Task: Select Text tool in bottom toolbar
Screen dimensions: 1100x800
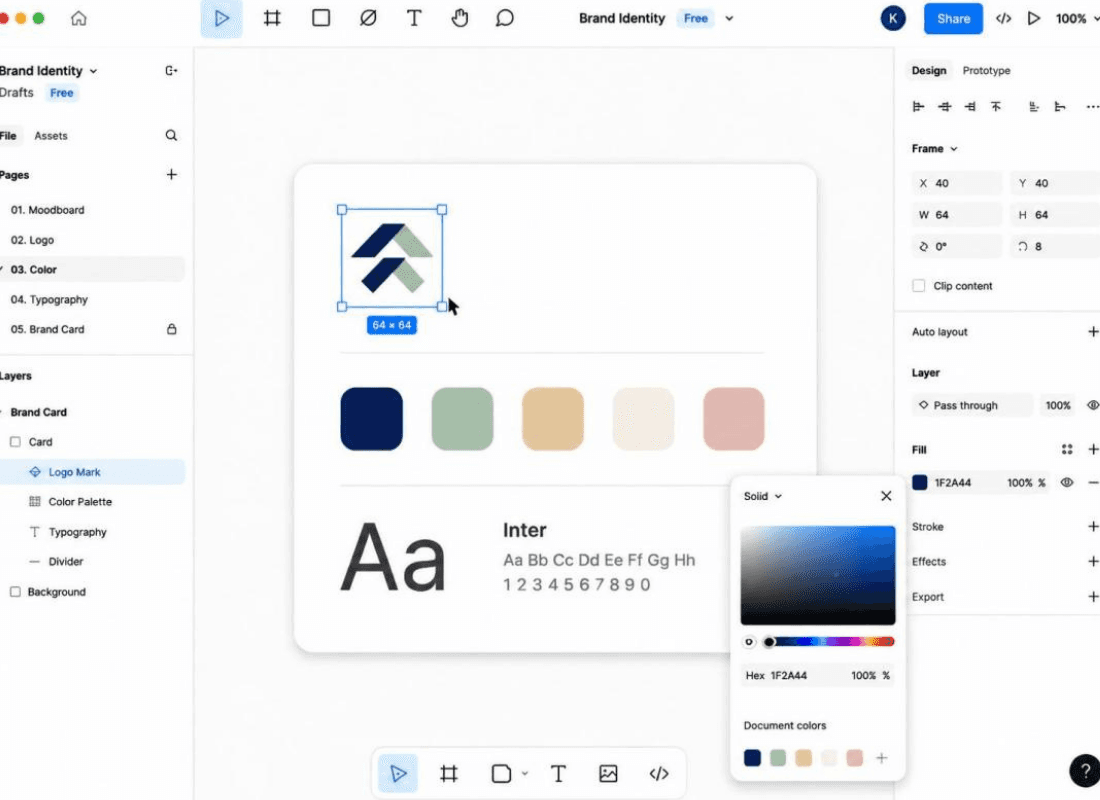Action: click(x=558, y=773)
